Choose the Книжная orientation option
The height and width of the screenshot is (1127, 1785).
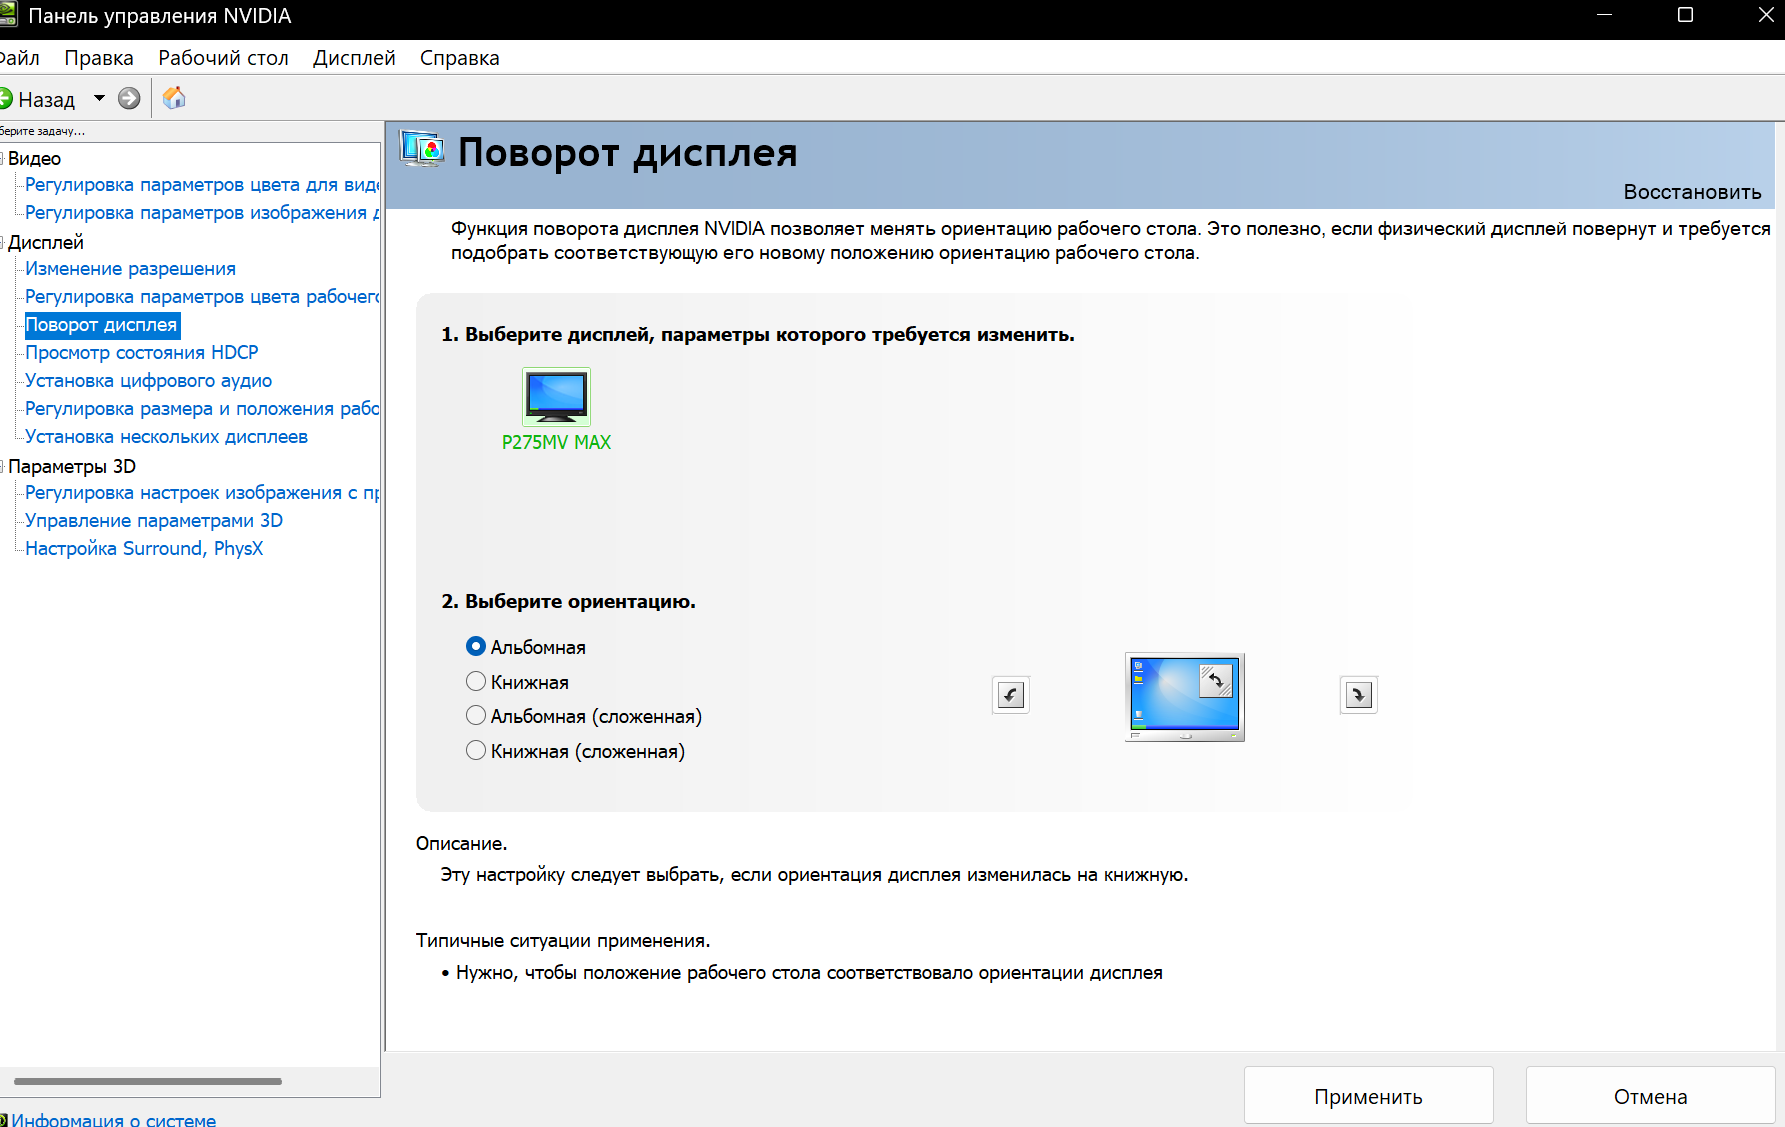tap(476, 682)
